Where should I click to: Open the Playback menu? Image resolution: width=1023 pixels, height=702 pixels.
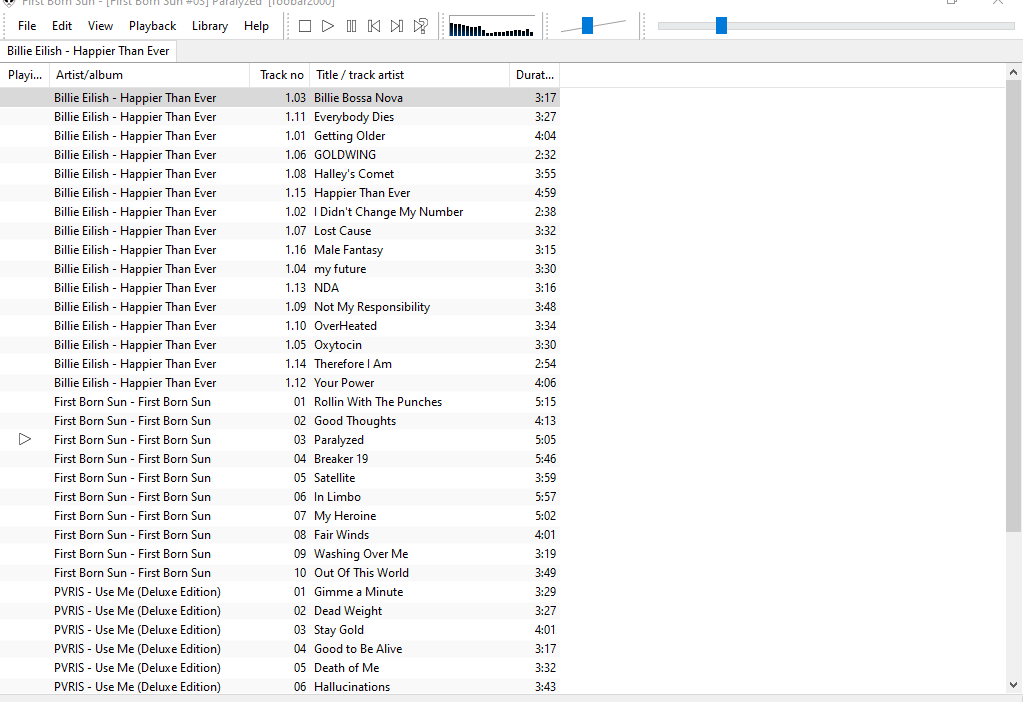153,26
